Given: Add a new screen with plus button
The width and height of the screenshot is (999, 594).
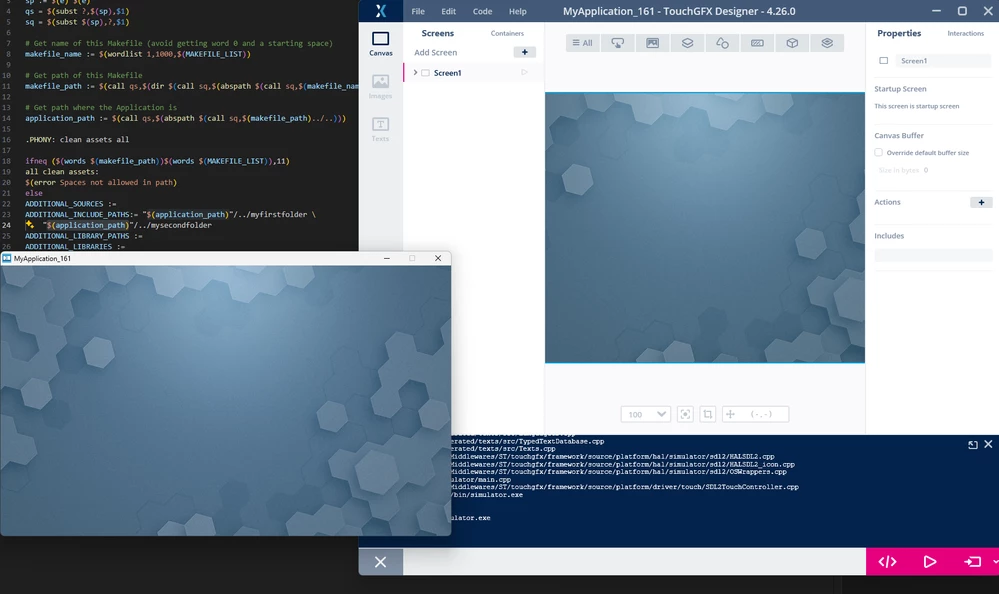Looking at the screenshot, I should point(524,52).
